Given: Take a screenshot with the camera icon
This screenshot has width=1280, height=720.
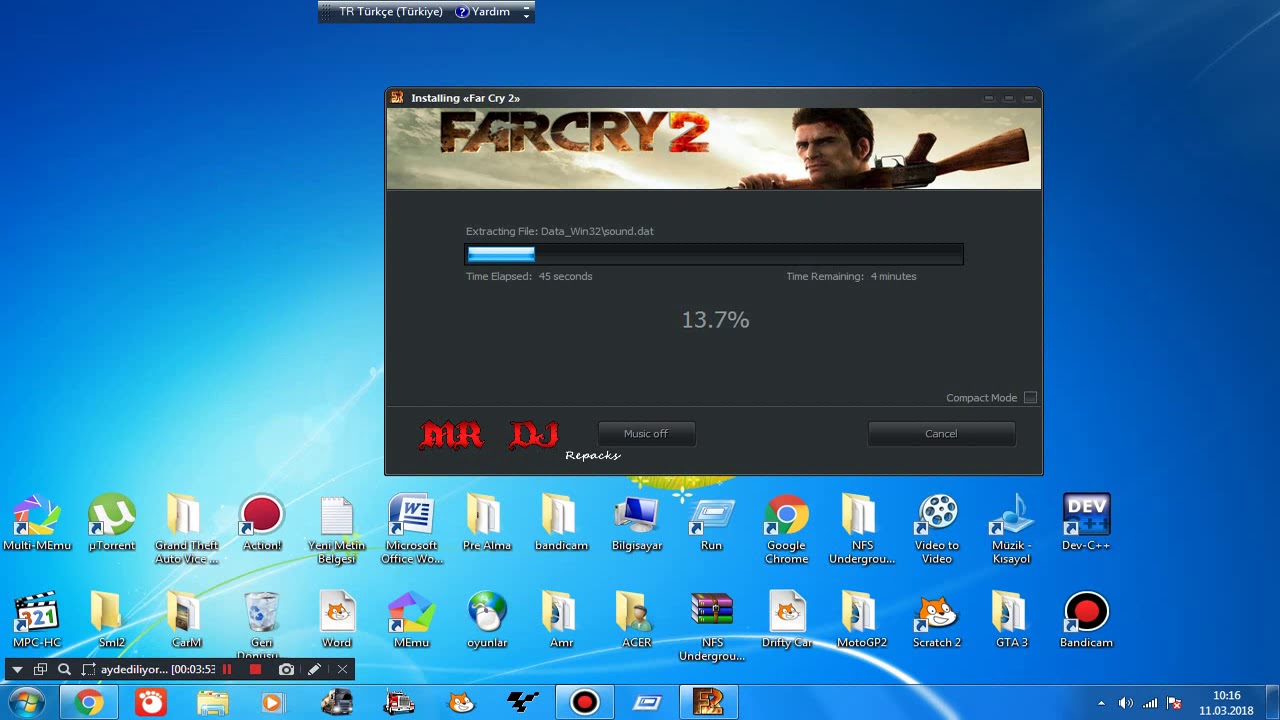Looking at the screenshot, I should point(286,669).
